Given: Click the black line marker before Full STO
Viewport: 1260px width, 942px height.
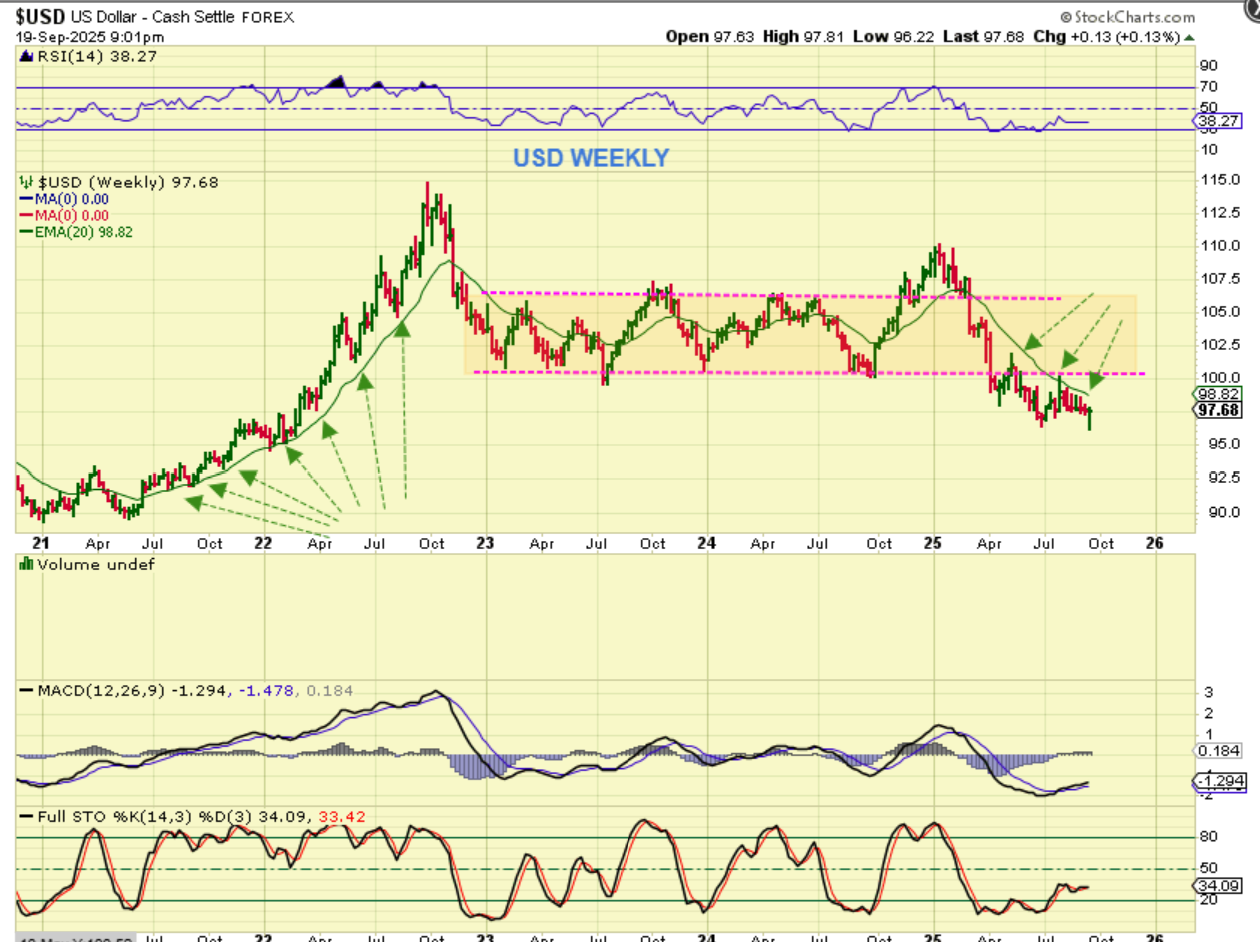Looking at the screenshot, I should coord(26,816).
